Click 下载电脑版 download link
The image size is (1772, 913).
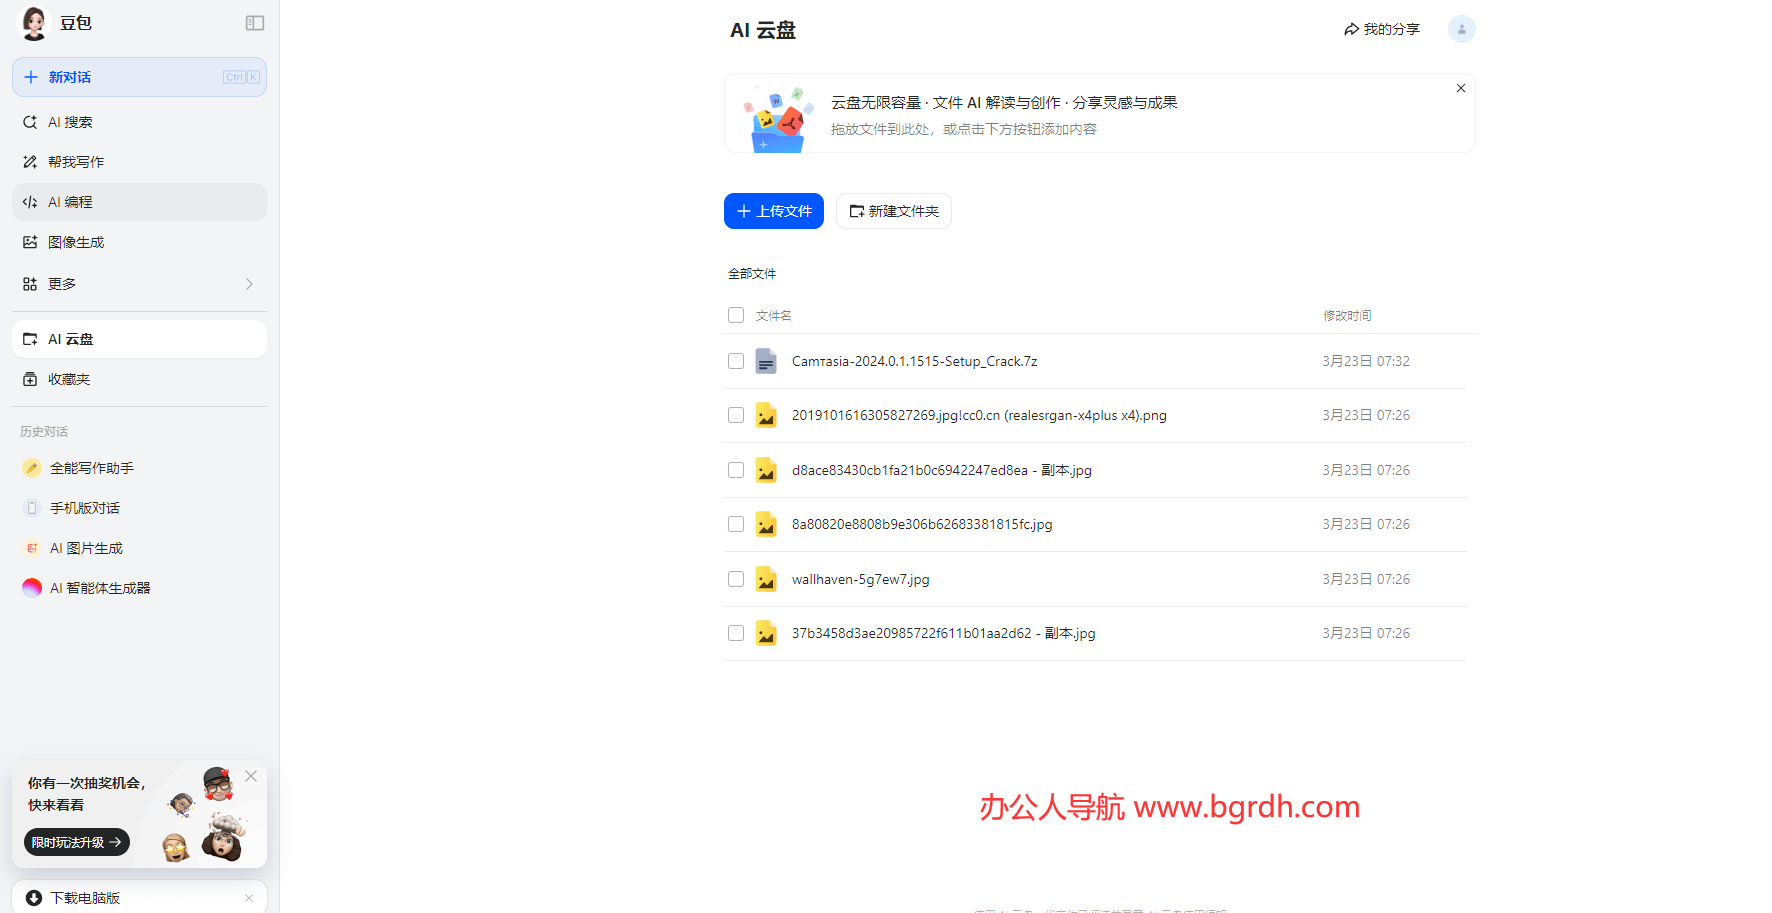tap(85, 898)
